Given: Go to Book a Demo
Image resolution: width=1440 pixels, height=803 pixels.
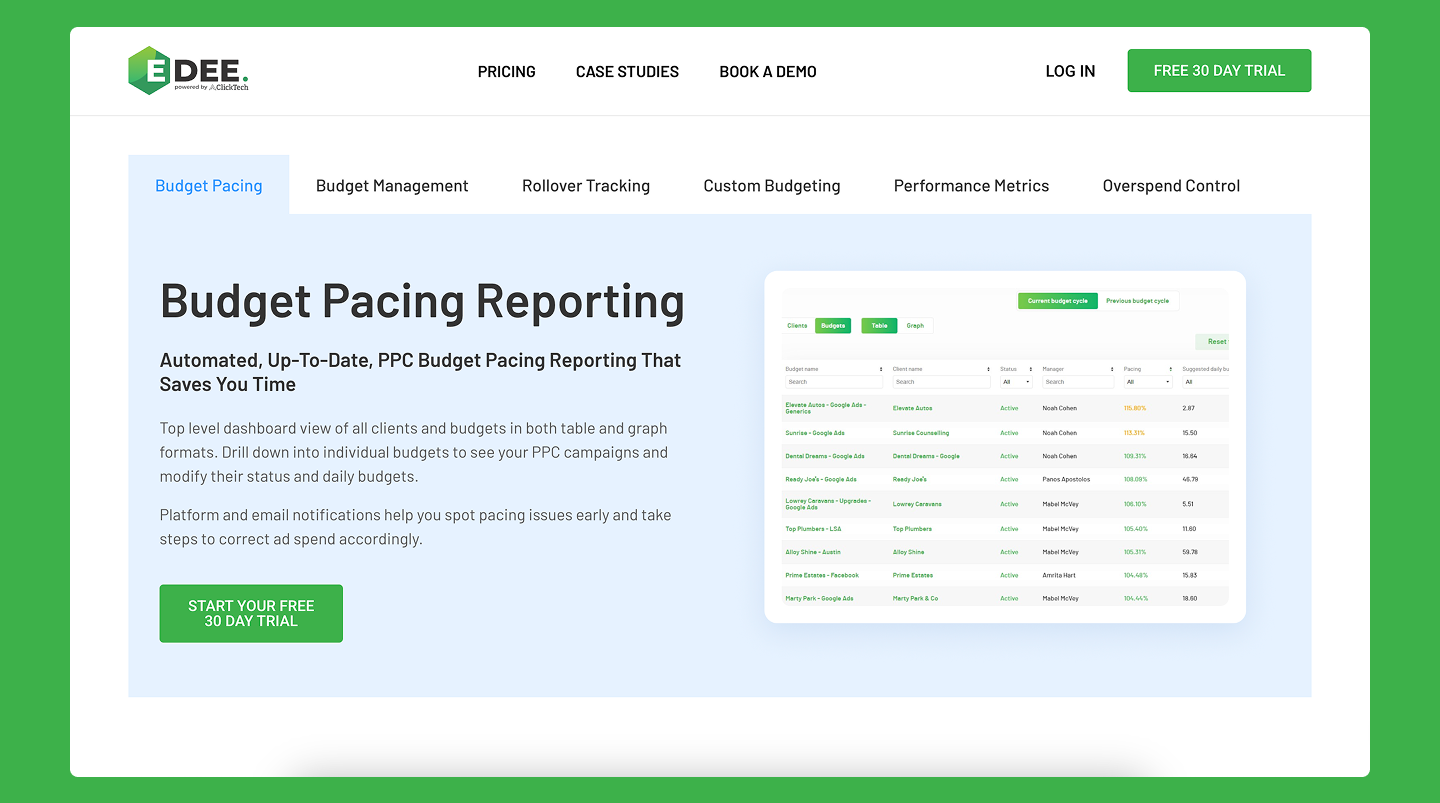Looking at the screenshot, I should 768,72.
